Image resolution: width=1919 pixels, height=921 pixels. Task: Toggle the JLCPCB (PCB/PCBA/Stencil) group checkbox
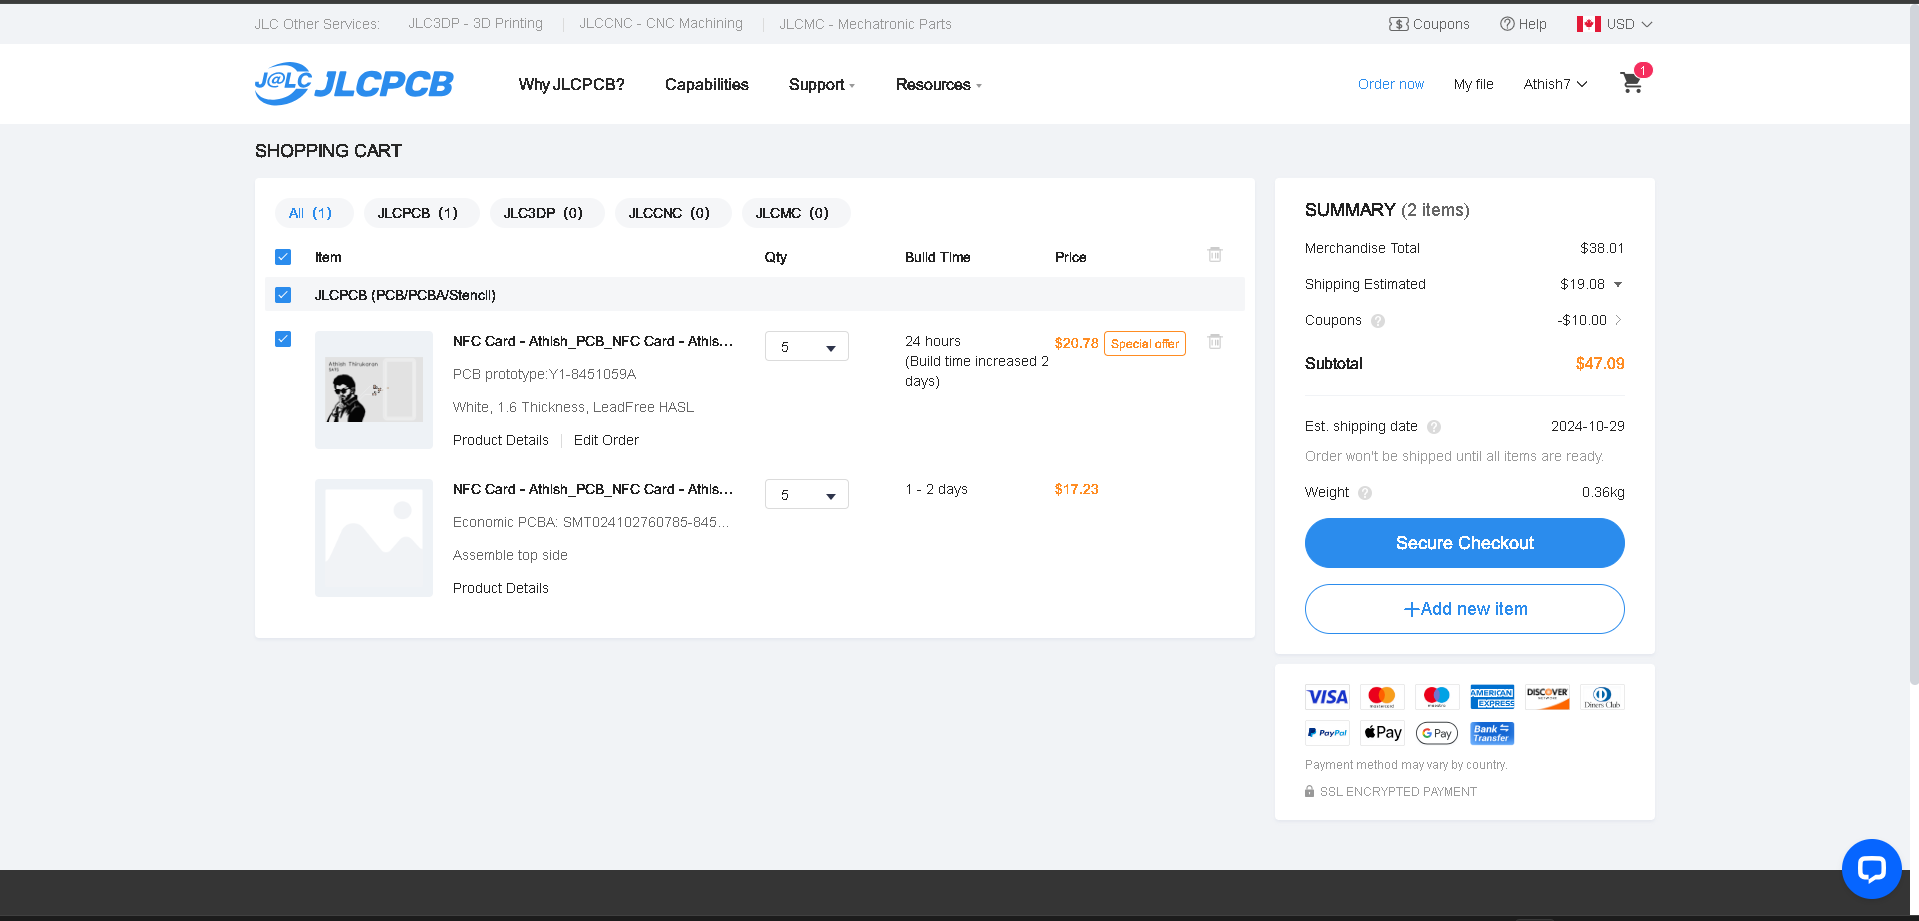tap(283, 295)
